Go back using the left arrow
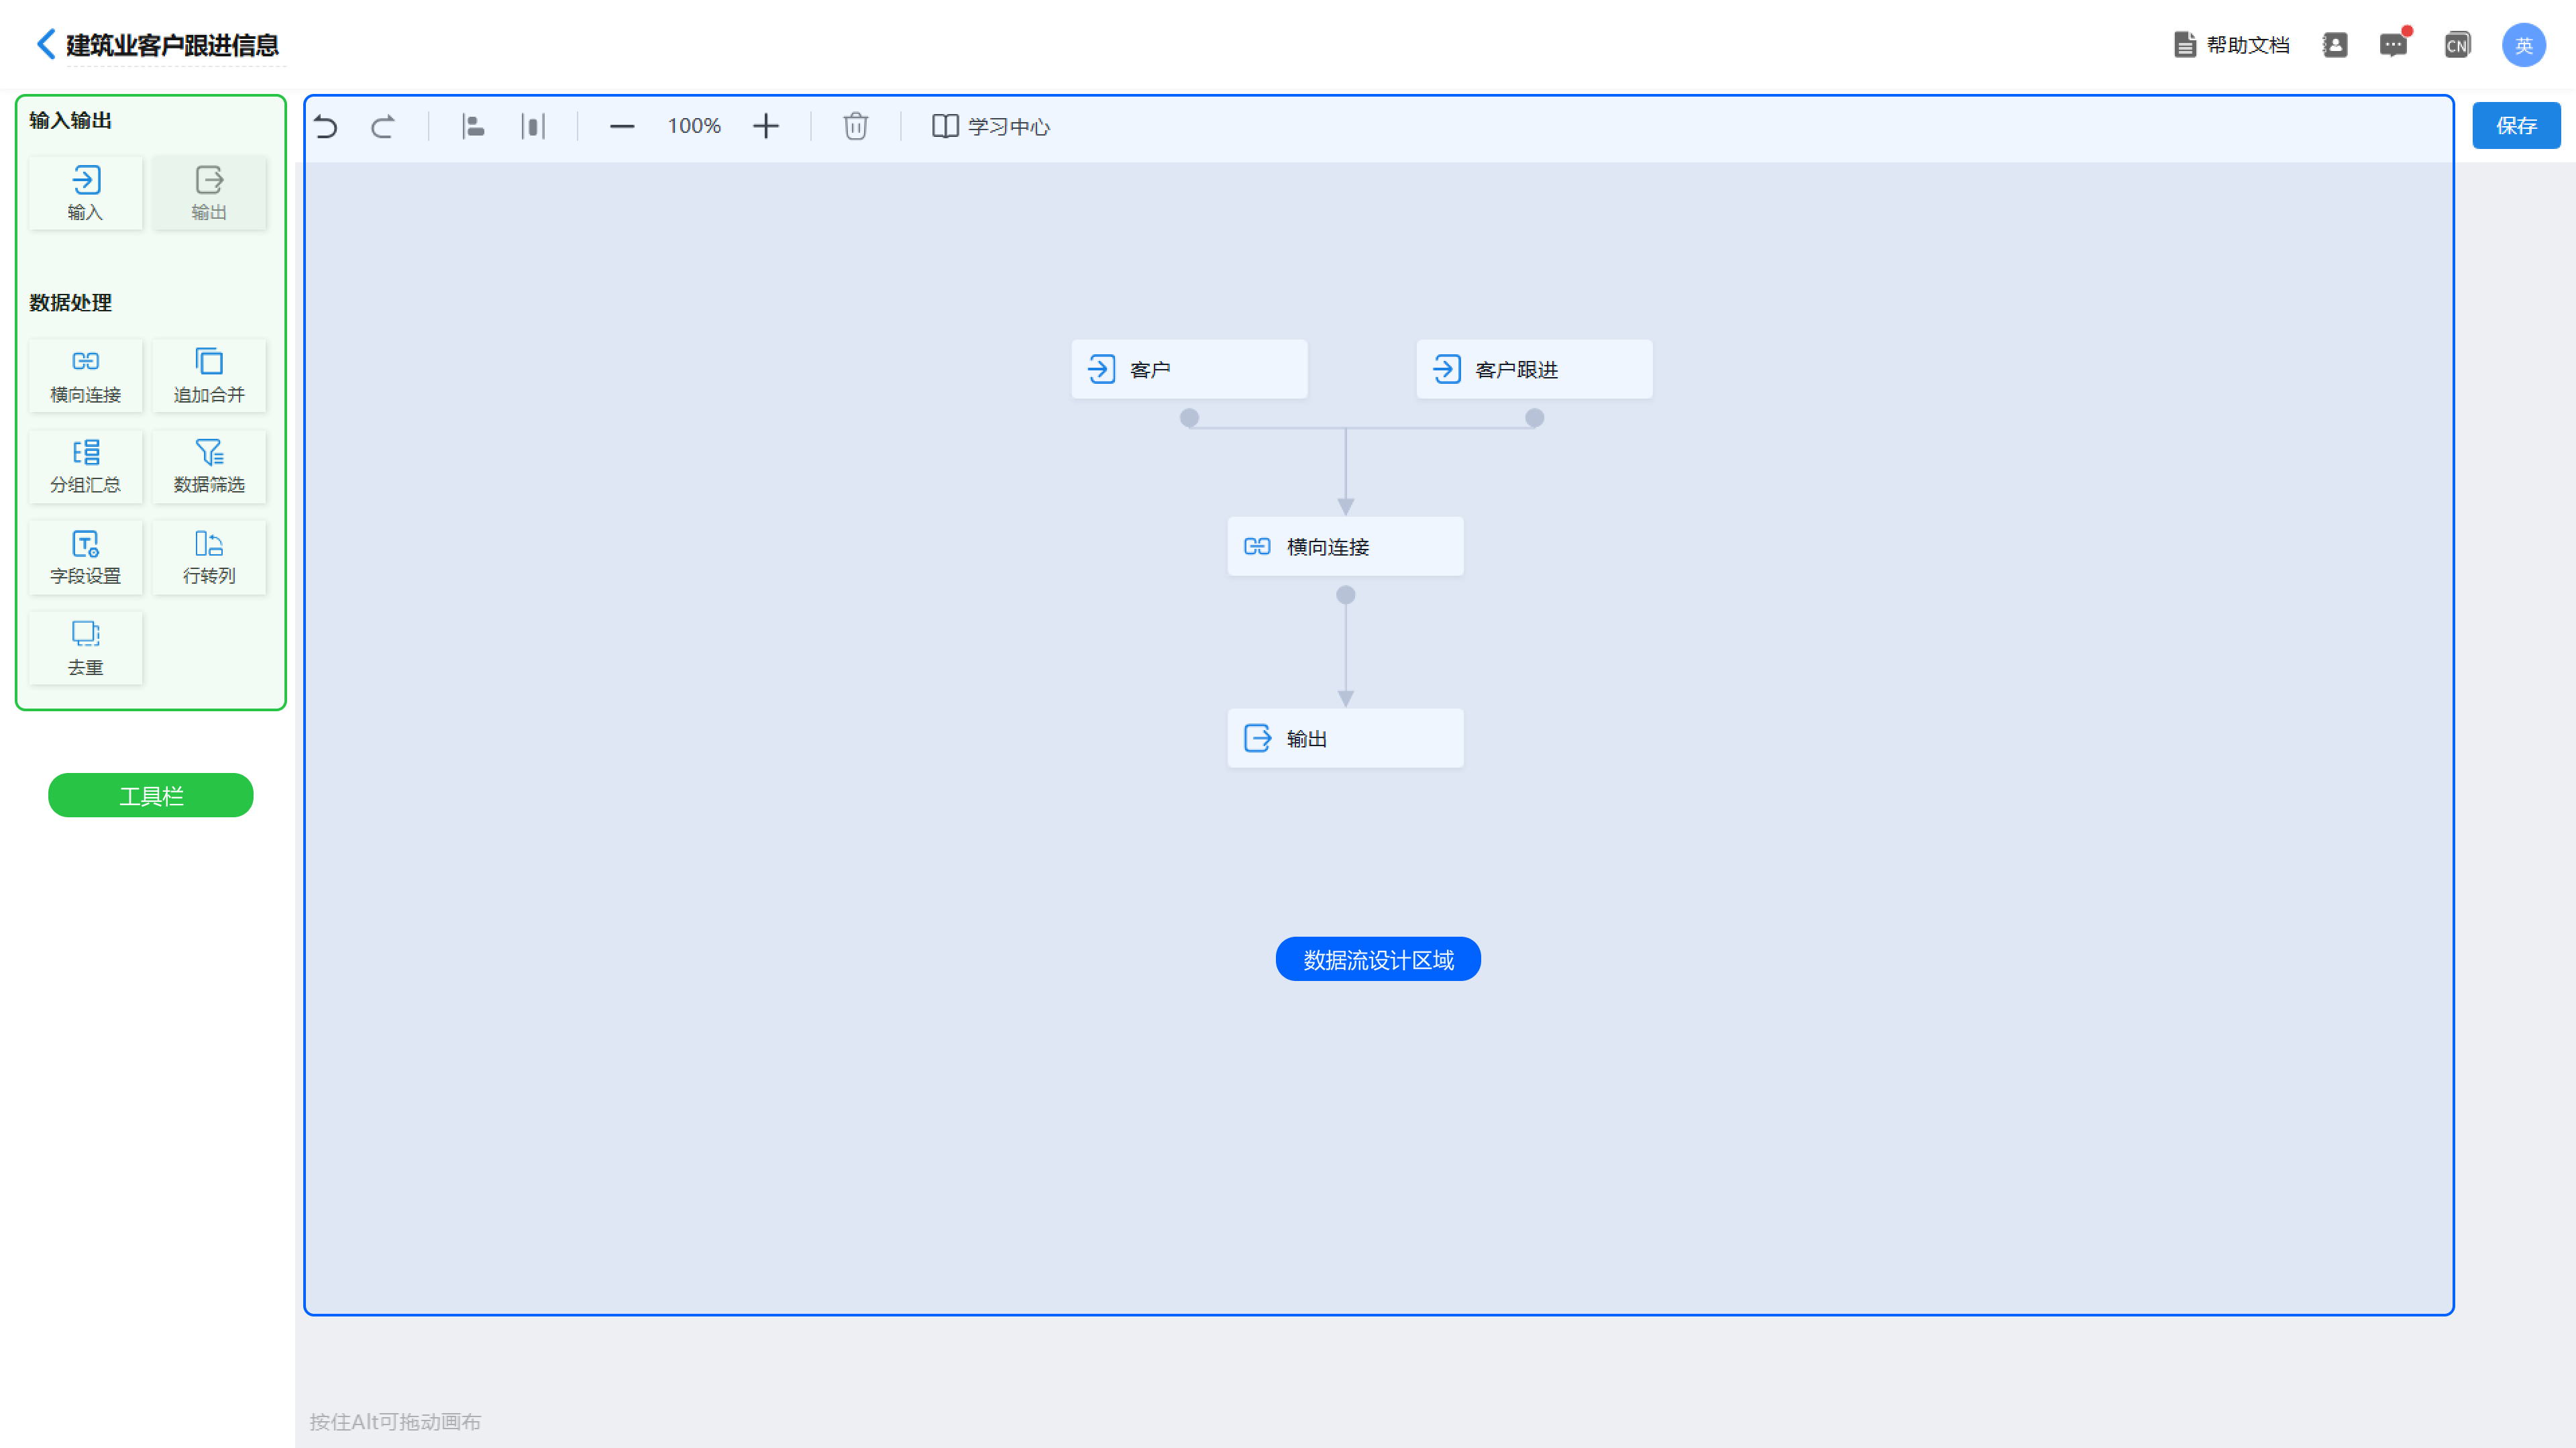 (x=45, y=44)
